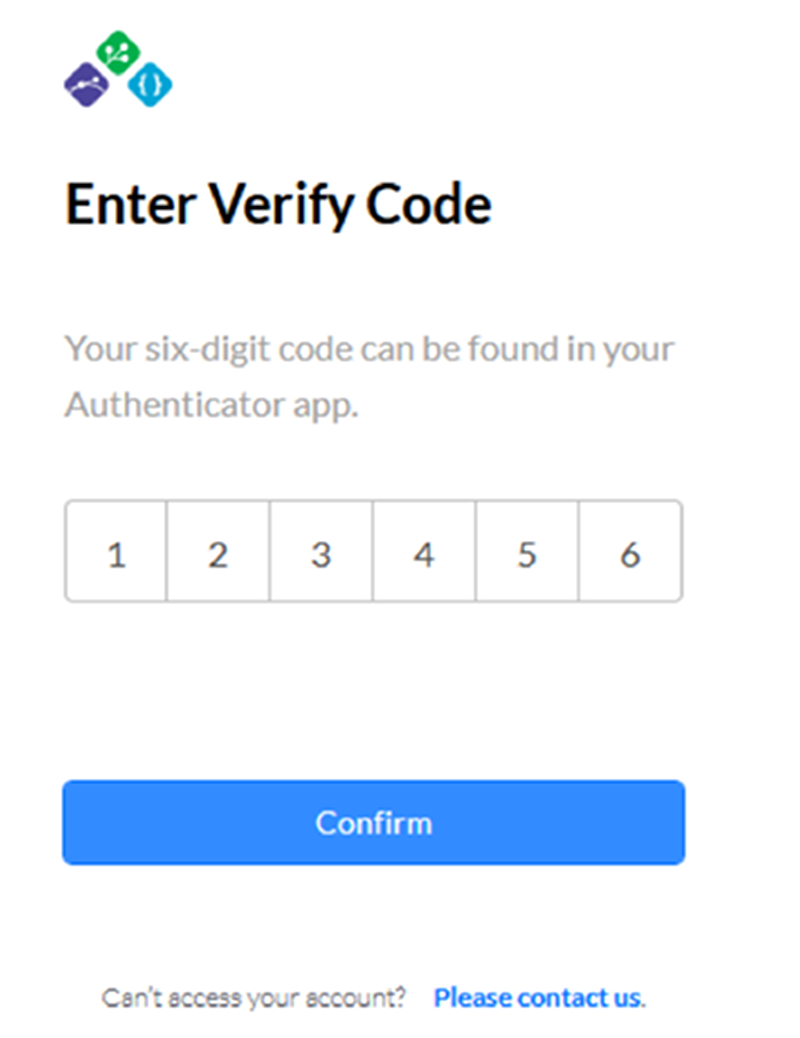Click the third verification digit box
This screenshot has height=1038, width=800.
(x=321, y=551)
